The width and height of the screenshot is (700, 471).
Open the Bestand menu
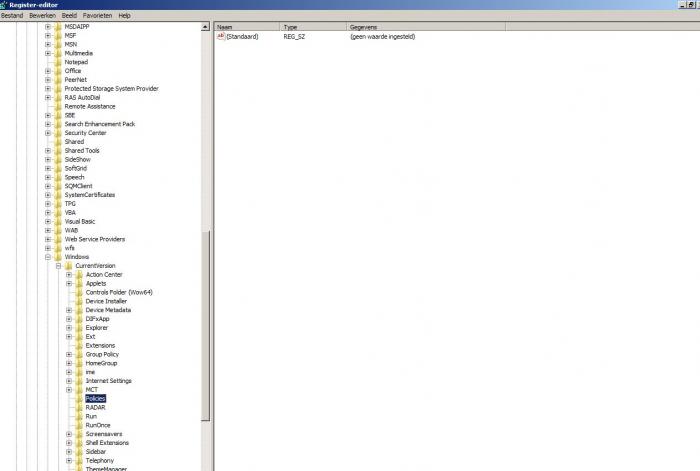[x=12, y=16]
